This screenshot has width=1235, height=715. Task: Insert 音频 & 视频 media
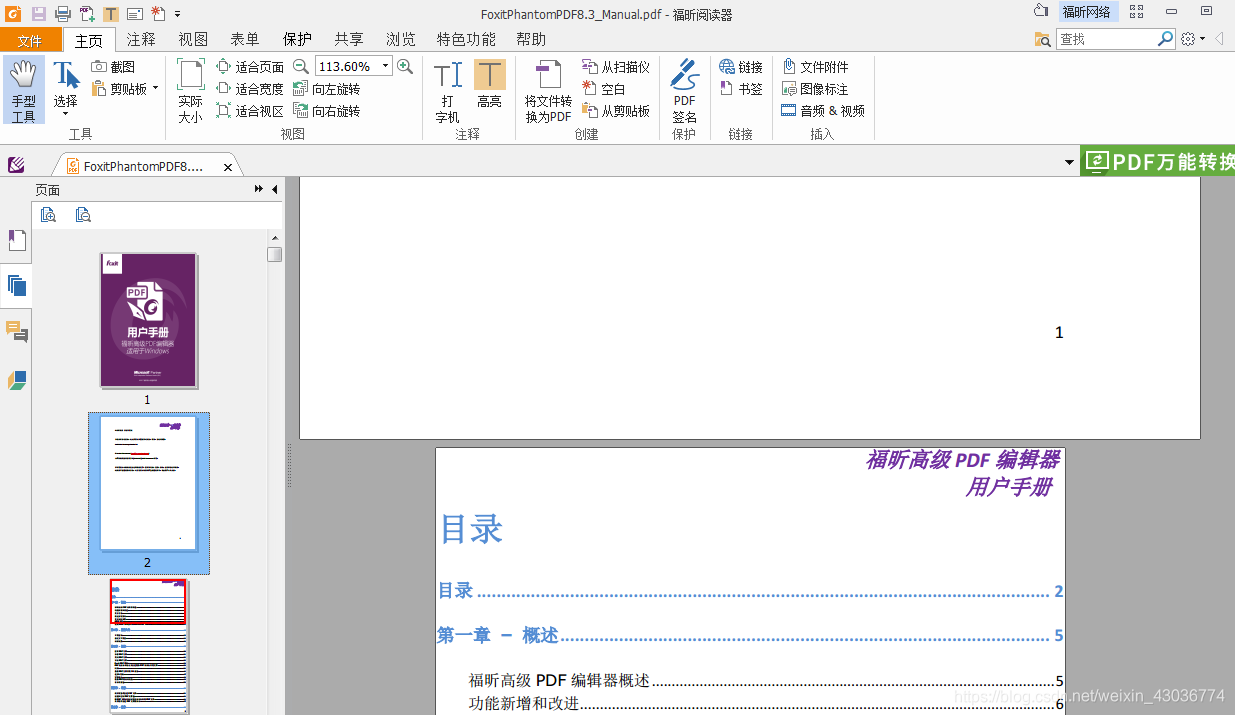coord(823,111)
